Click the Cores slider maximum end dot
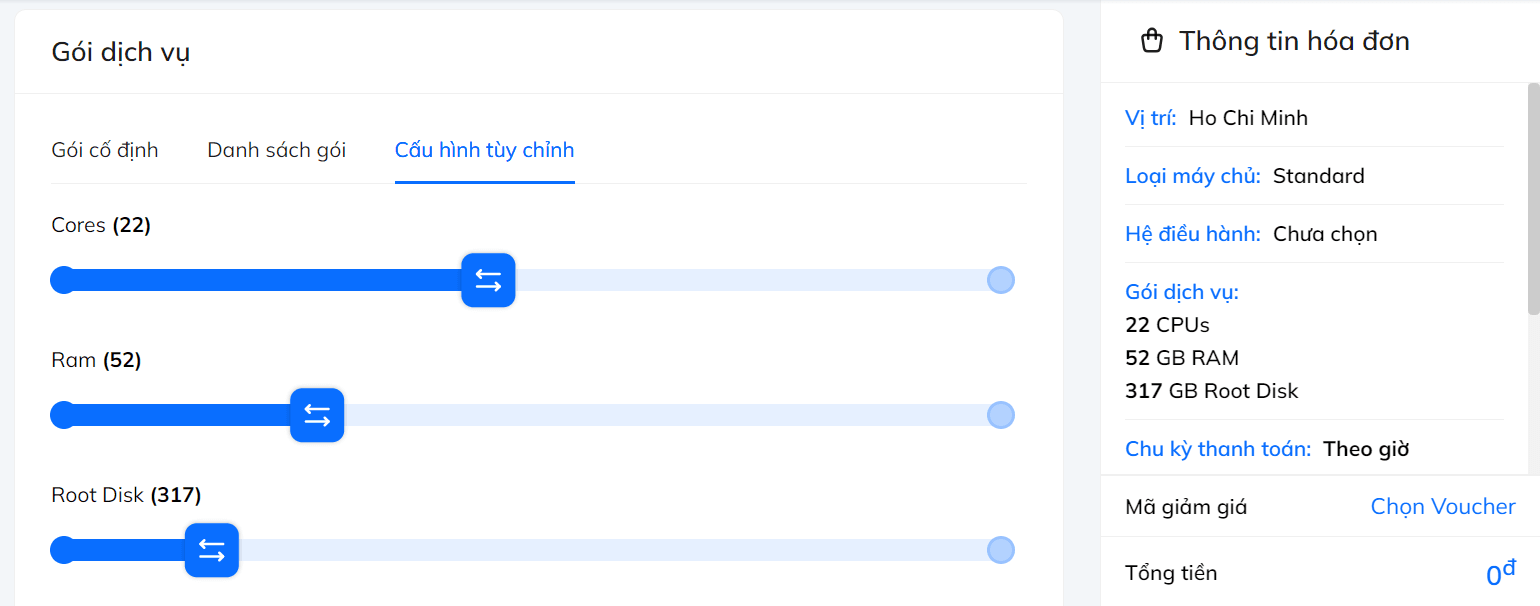Screen dimensions: 1540x606 tap(1001, 280)
